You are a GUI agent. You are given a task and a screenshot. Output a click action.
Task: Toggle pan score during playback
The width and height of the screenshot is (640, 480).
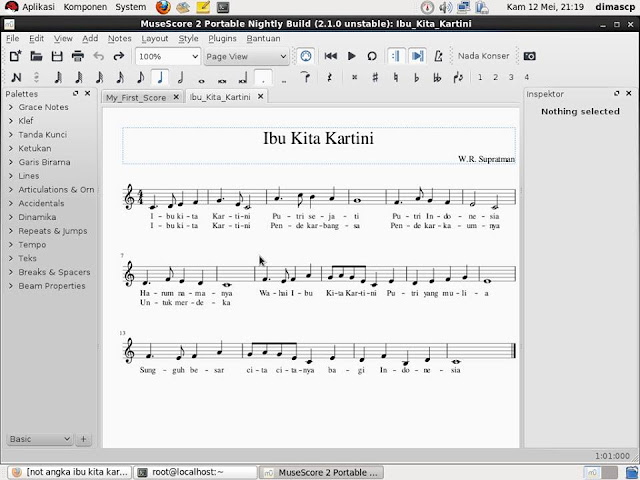point(417,56)
